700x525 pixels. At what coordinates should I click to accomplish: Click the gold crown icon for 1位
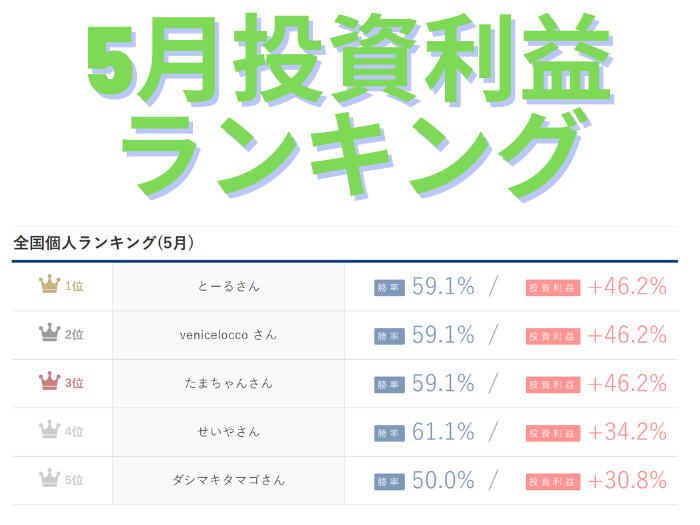50,284
